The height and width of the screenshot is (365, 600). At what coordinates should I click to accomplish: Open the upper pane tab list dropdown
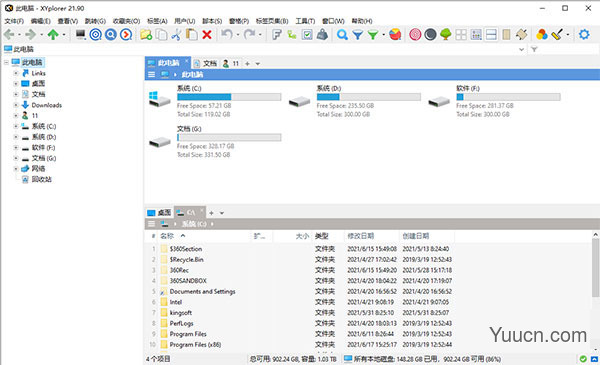coord(258,64)
